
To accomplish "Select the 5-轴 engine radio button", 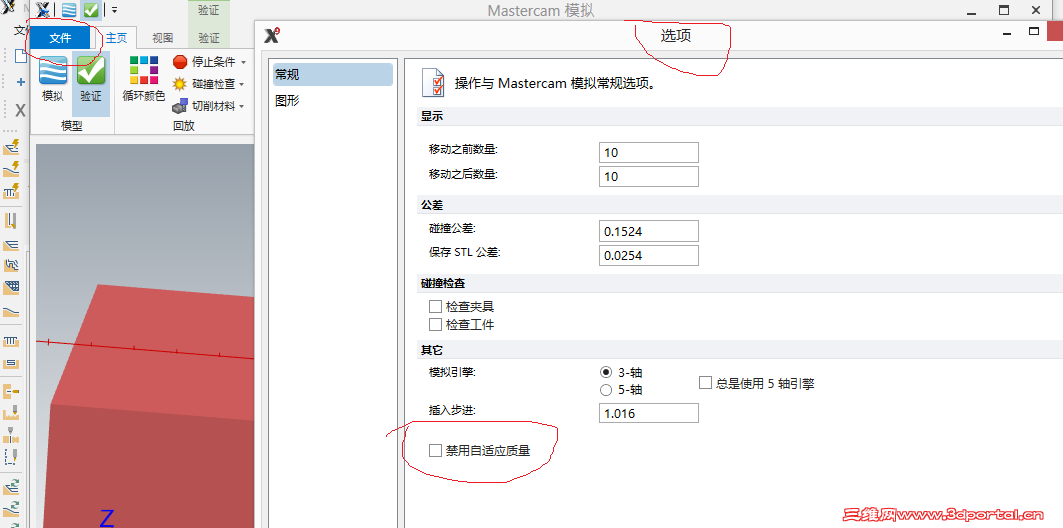I will [606, 390].
